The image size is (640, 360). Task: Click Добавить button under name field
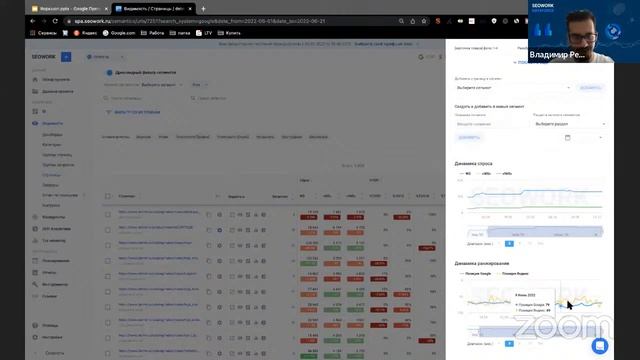click(469, 138)
